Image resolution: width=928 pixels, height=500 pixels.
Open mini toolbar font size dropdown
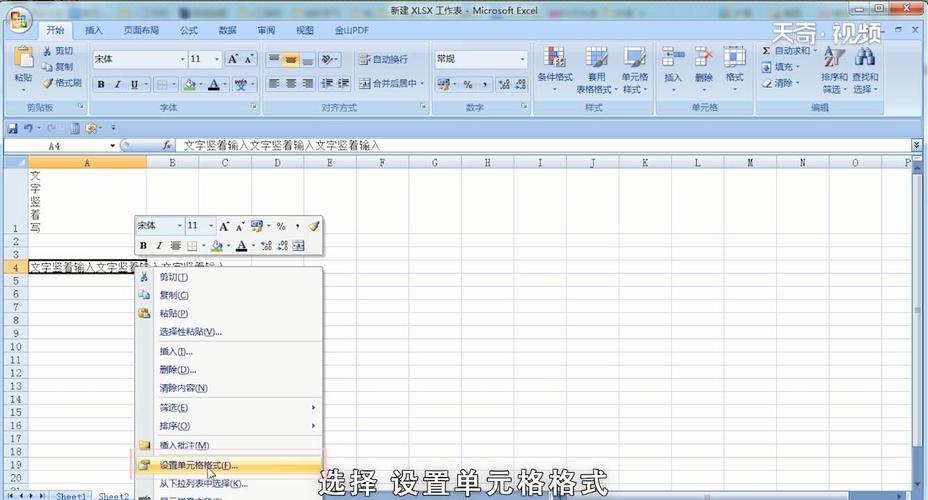click(211, 226)
